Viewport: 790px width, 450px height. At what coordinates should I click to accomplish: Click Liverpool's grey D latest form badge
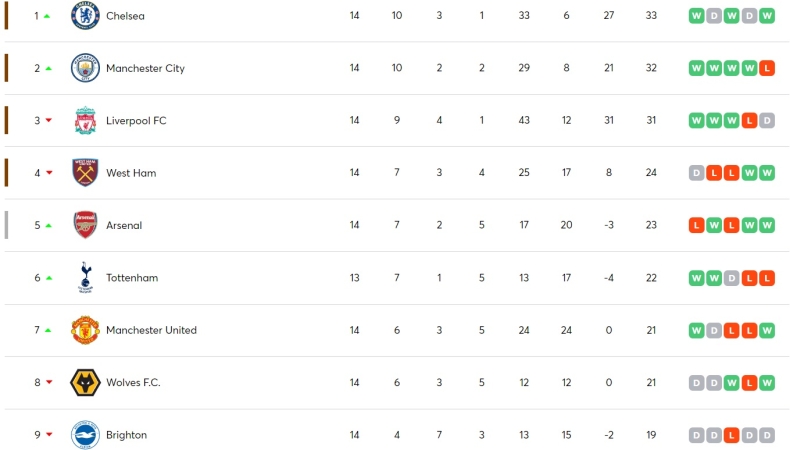click(767, 121)
